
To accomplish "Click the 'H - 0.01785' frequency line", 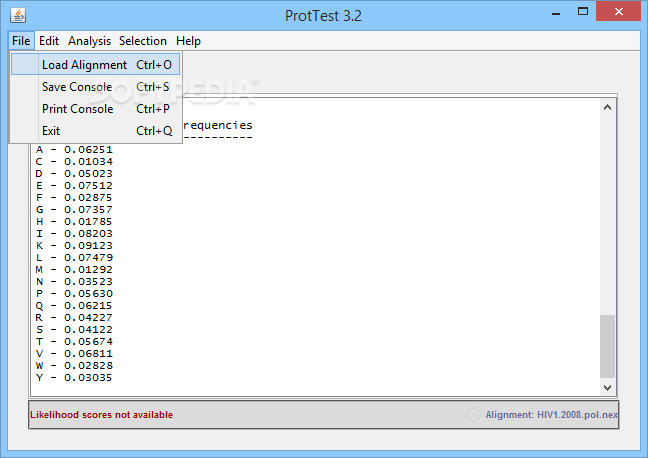I will tap(74, 221).
